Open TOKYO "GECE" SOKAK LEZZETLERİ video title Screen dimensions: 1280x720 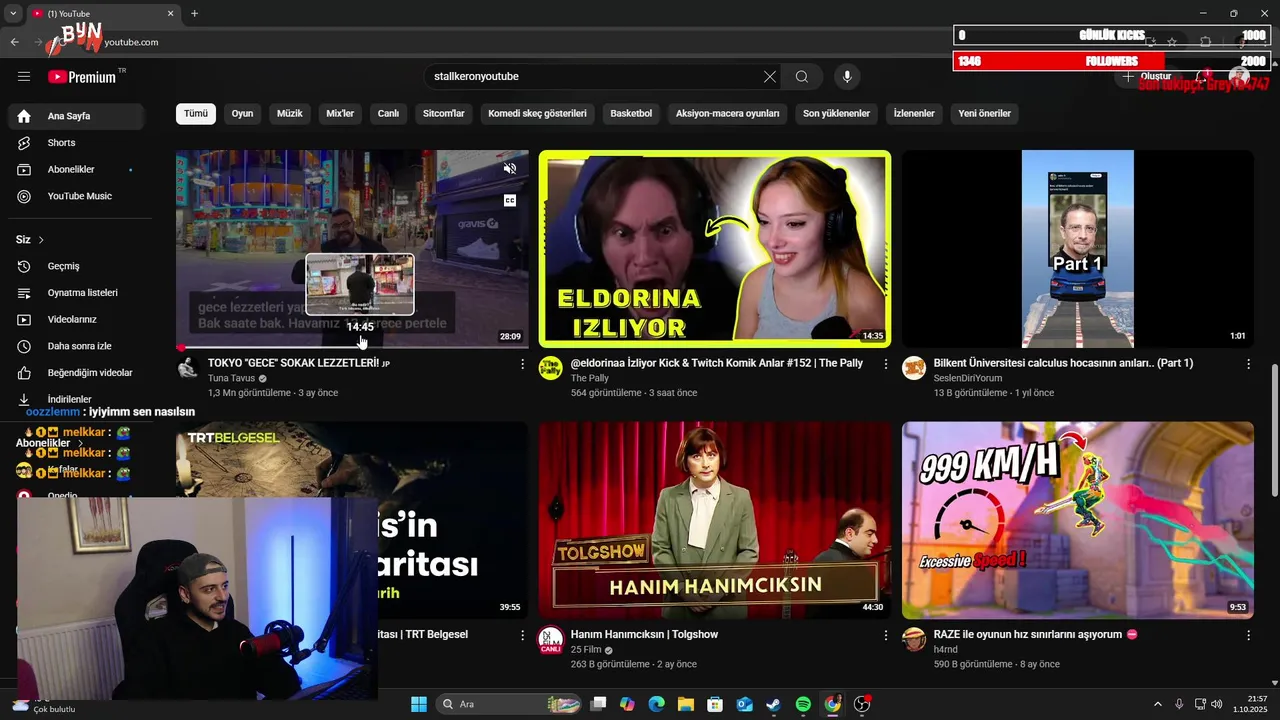(298, 364)
